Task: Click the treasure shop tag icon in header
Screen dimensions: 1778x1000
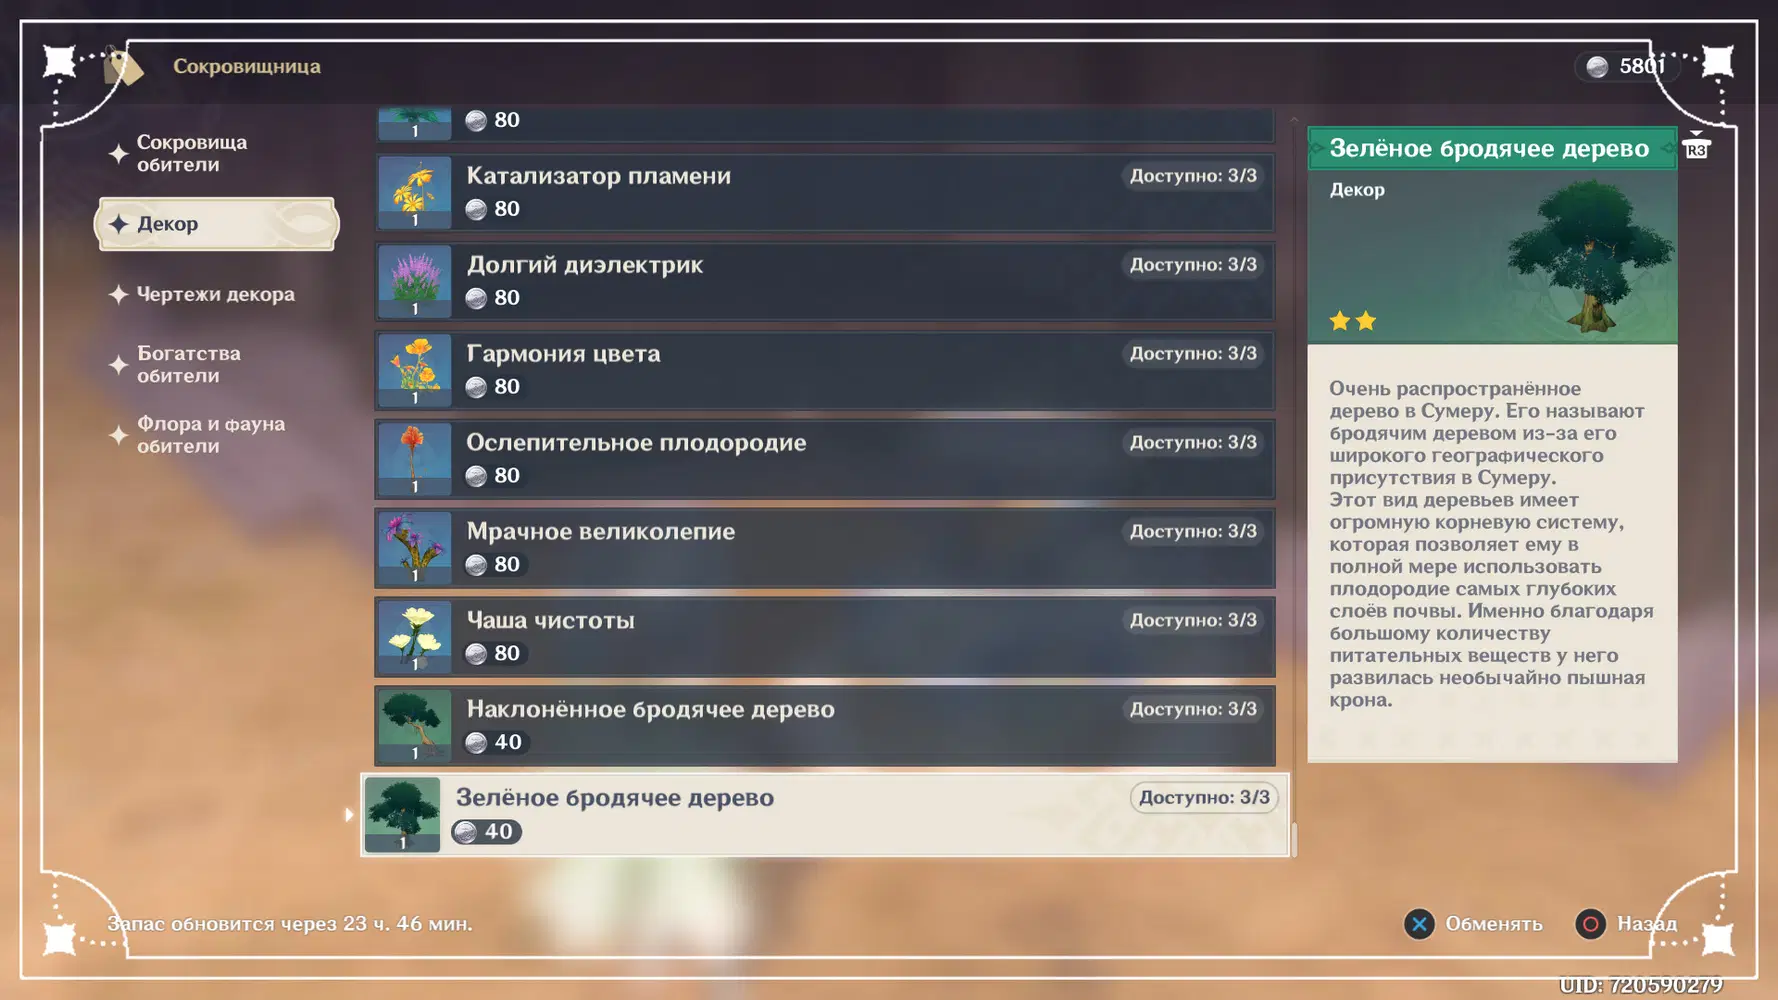Action: (x=122, y=68)
